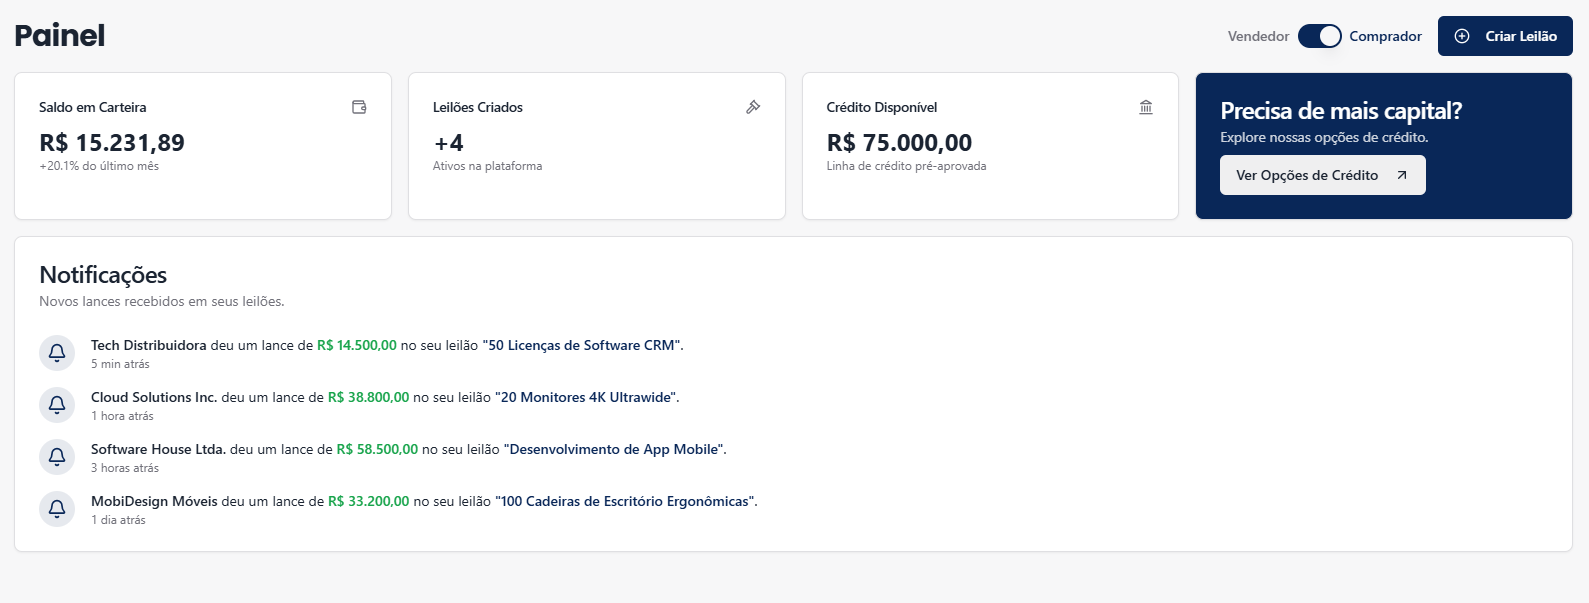The width and height of the screenshot is (1589, 603).
Task: Select the Comprador mode label
Action: tap(1385, 36)
